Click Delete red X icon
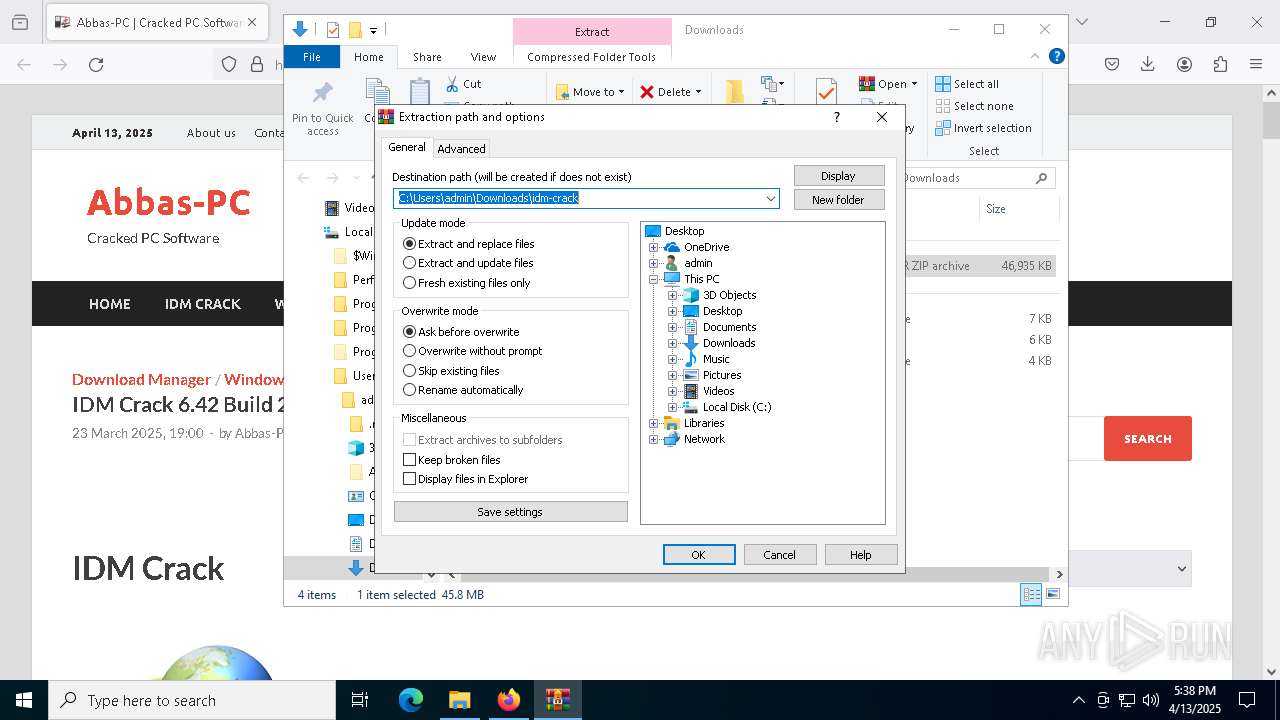 click(x=647, y=92)
